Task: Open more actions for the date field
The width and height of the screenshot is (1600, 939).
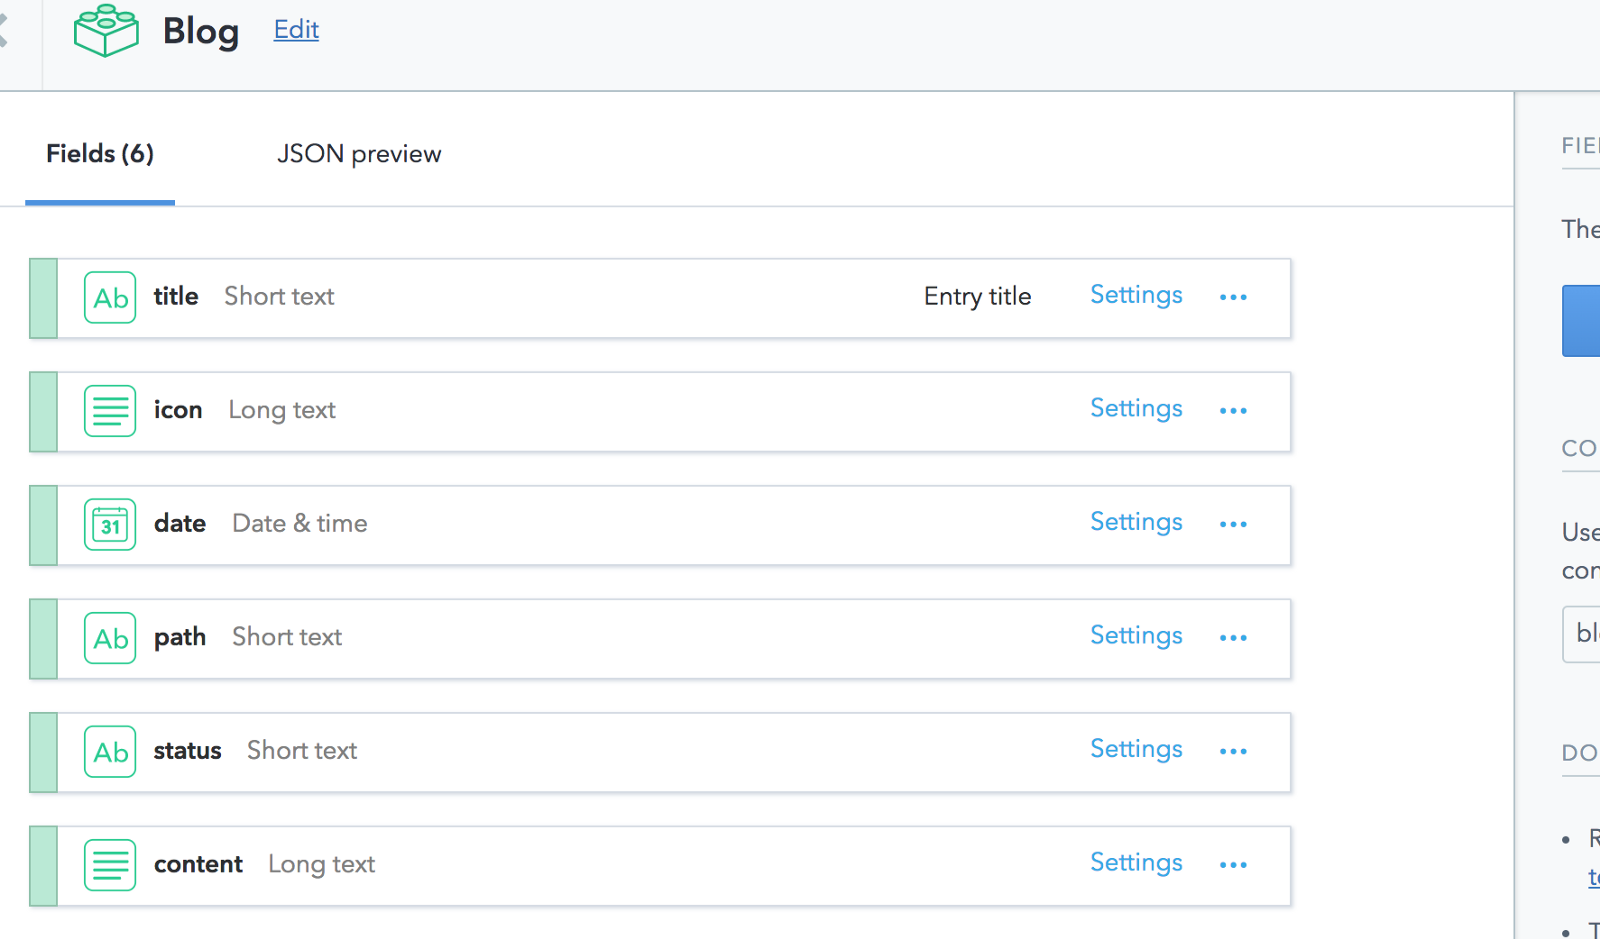Action: pyautogui.click(x=1233, y=524)
